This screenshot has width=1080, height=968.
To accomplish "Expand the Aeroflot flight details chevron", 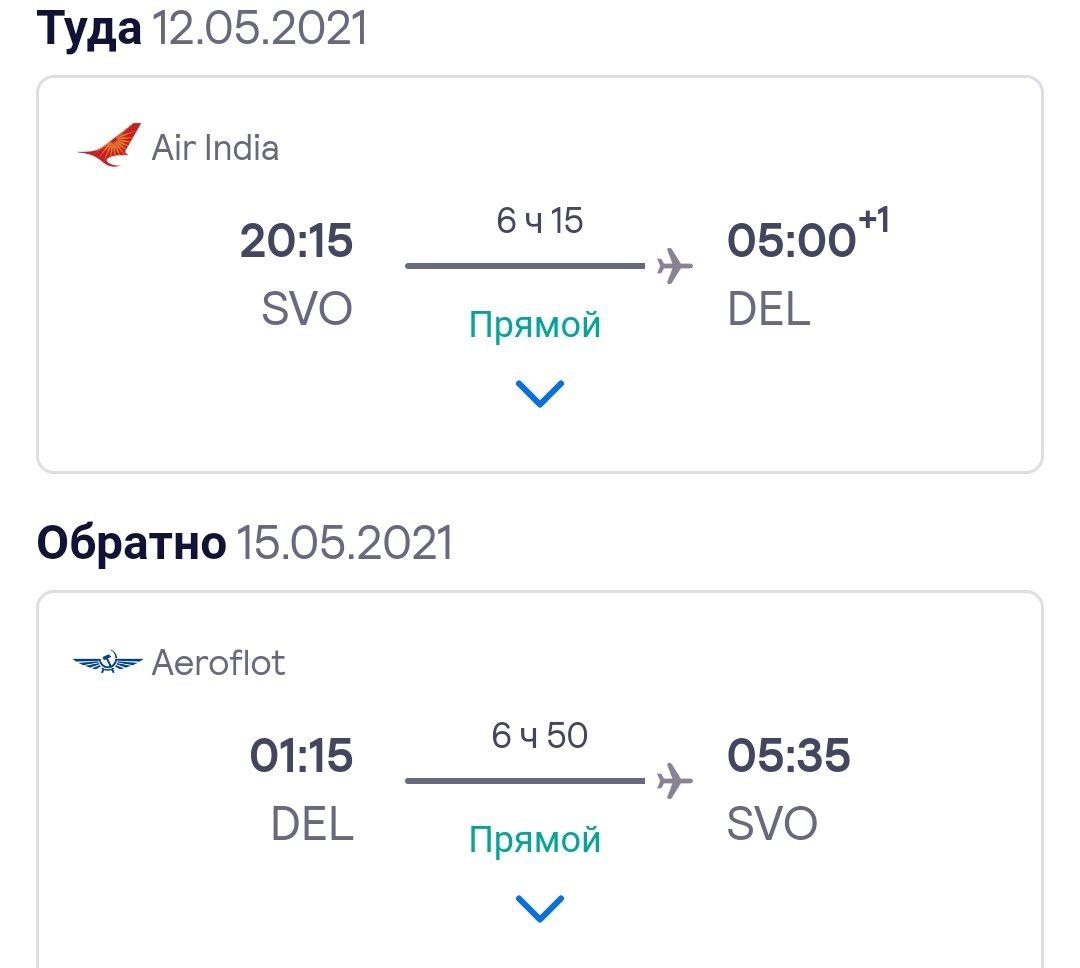I will coord(540,908).
